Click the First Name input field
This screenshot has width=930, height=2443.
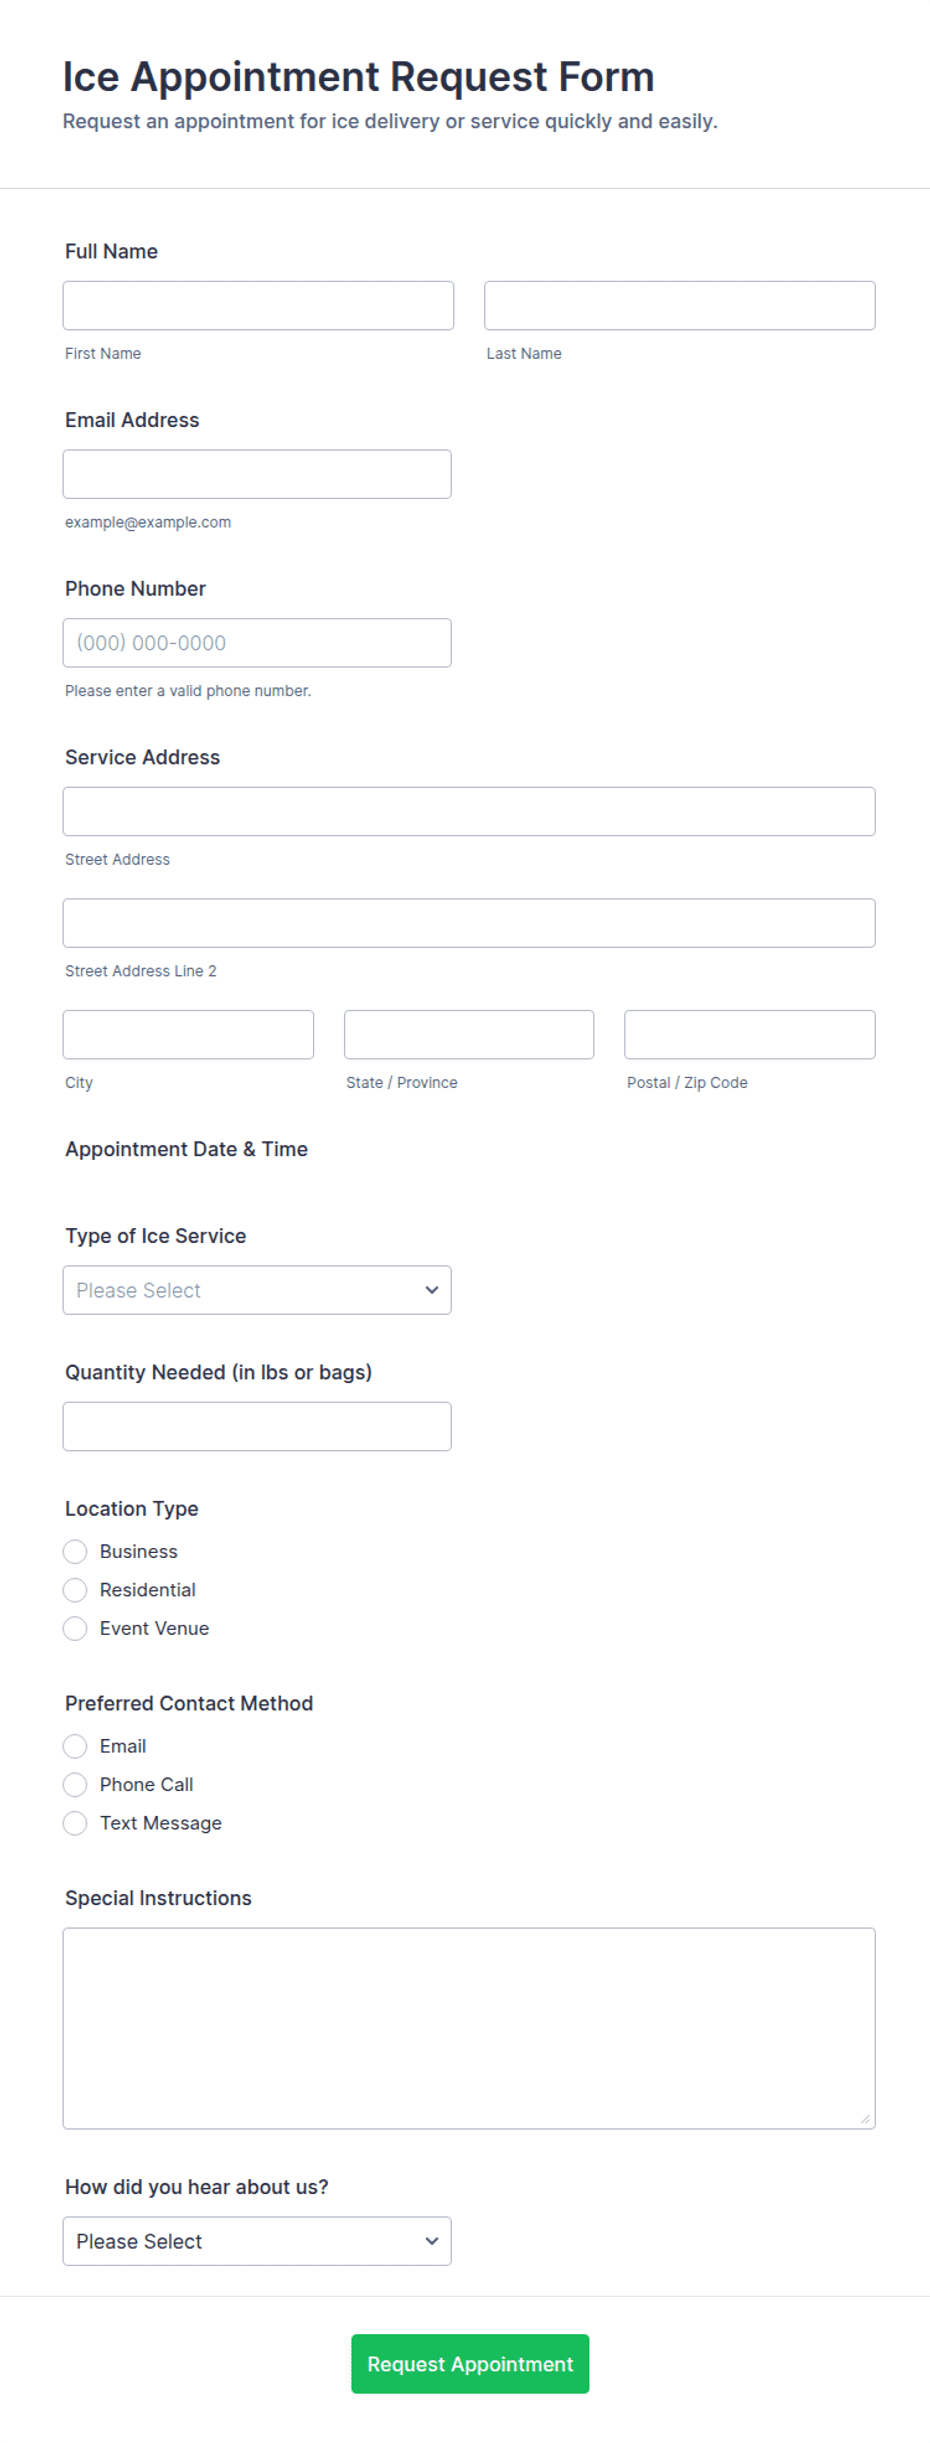258,305
